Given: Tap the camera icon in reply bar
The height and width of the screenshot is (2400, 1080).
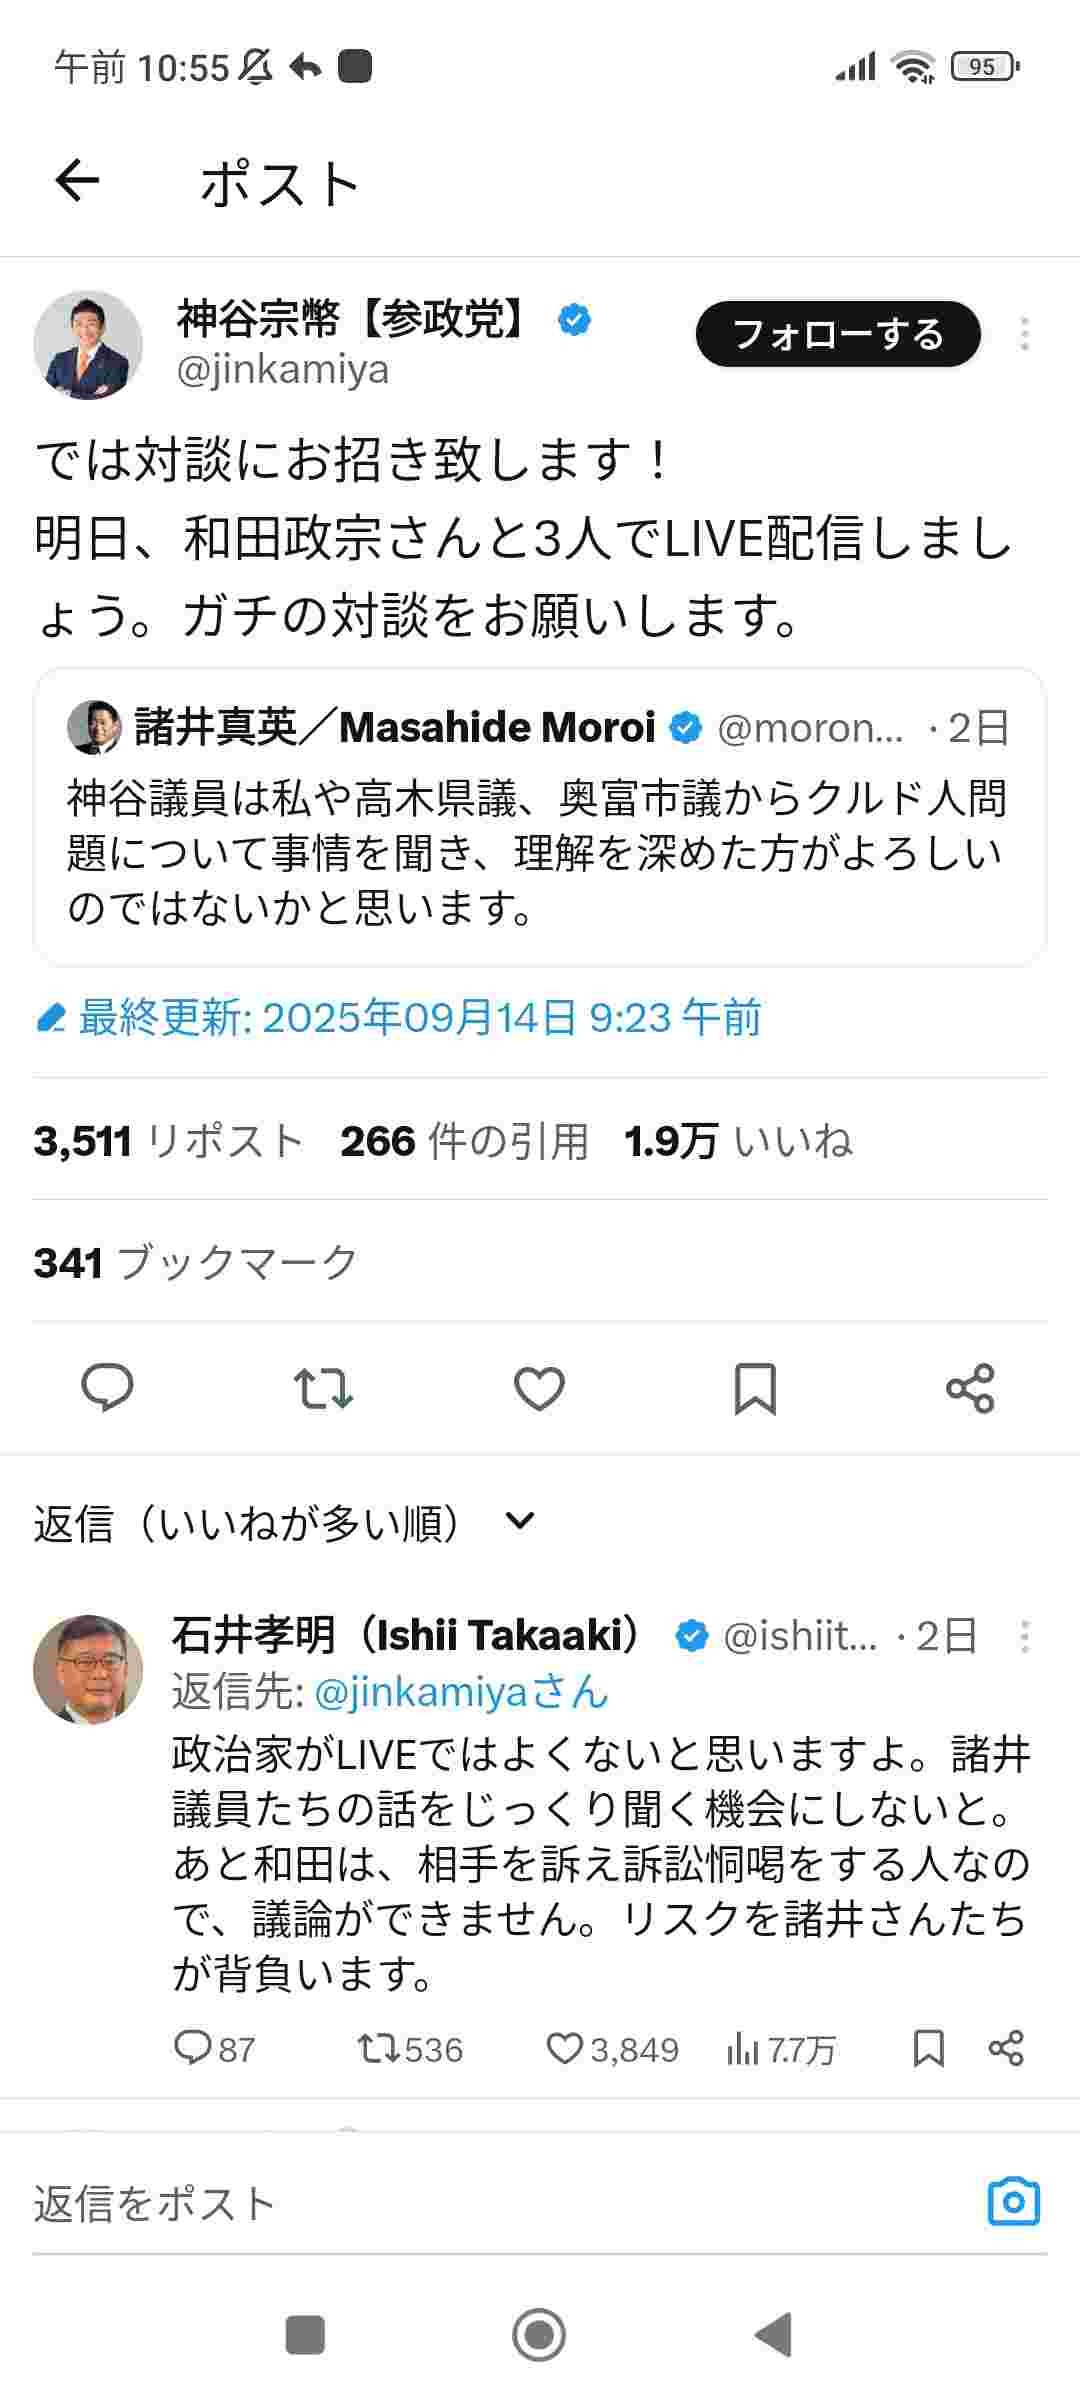Looking at the screenshot, I should [x=1013, y=2201].
